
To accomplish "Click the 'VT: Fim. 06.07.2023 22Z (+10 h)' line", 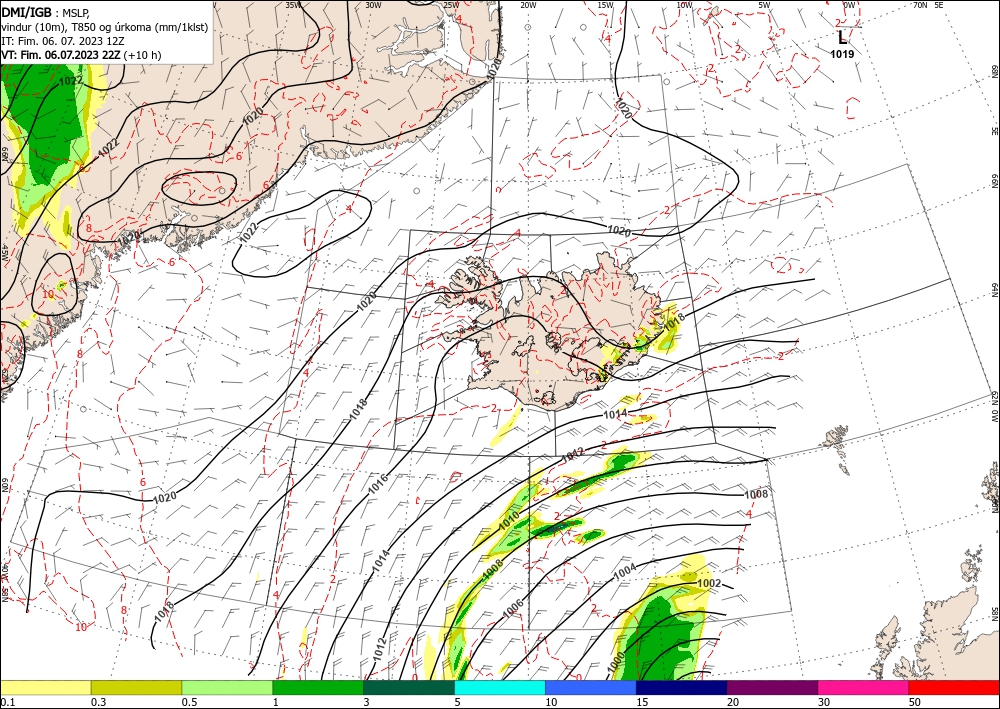I will [82, 55].
